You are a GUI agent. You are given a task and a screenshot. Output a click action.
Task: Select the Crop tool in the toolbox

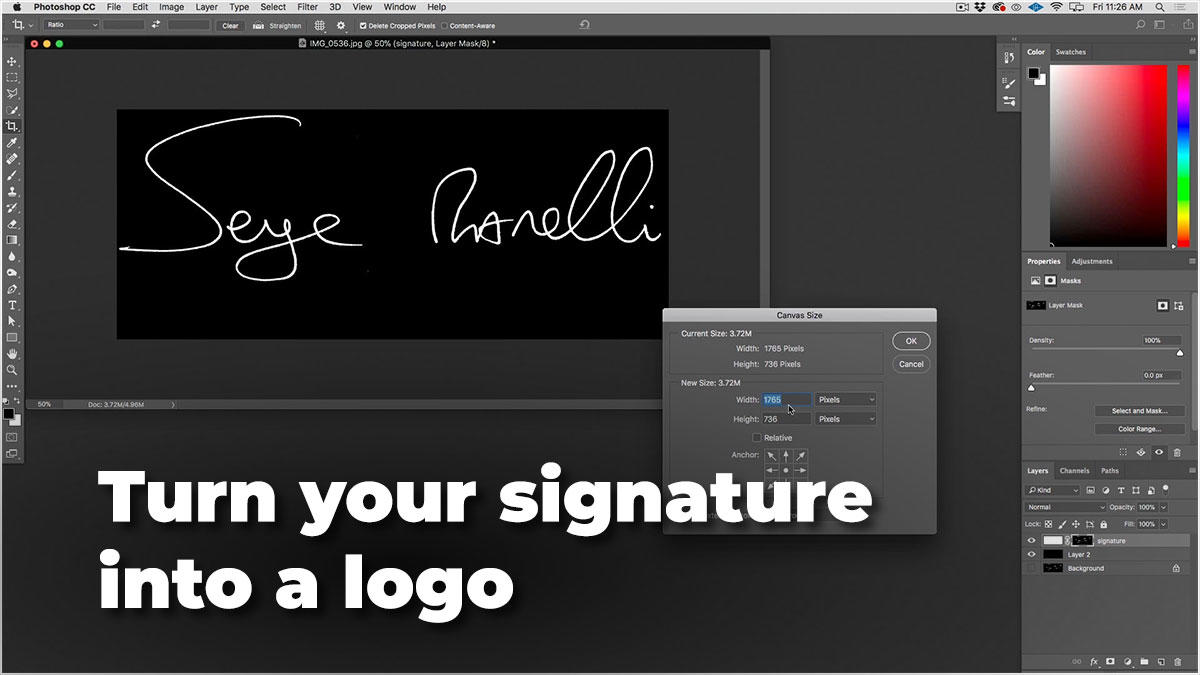coord(12,126)
